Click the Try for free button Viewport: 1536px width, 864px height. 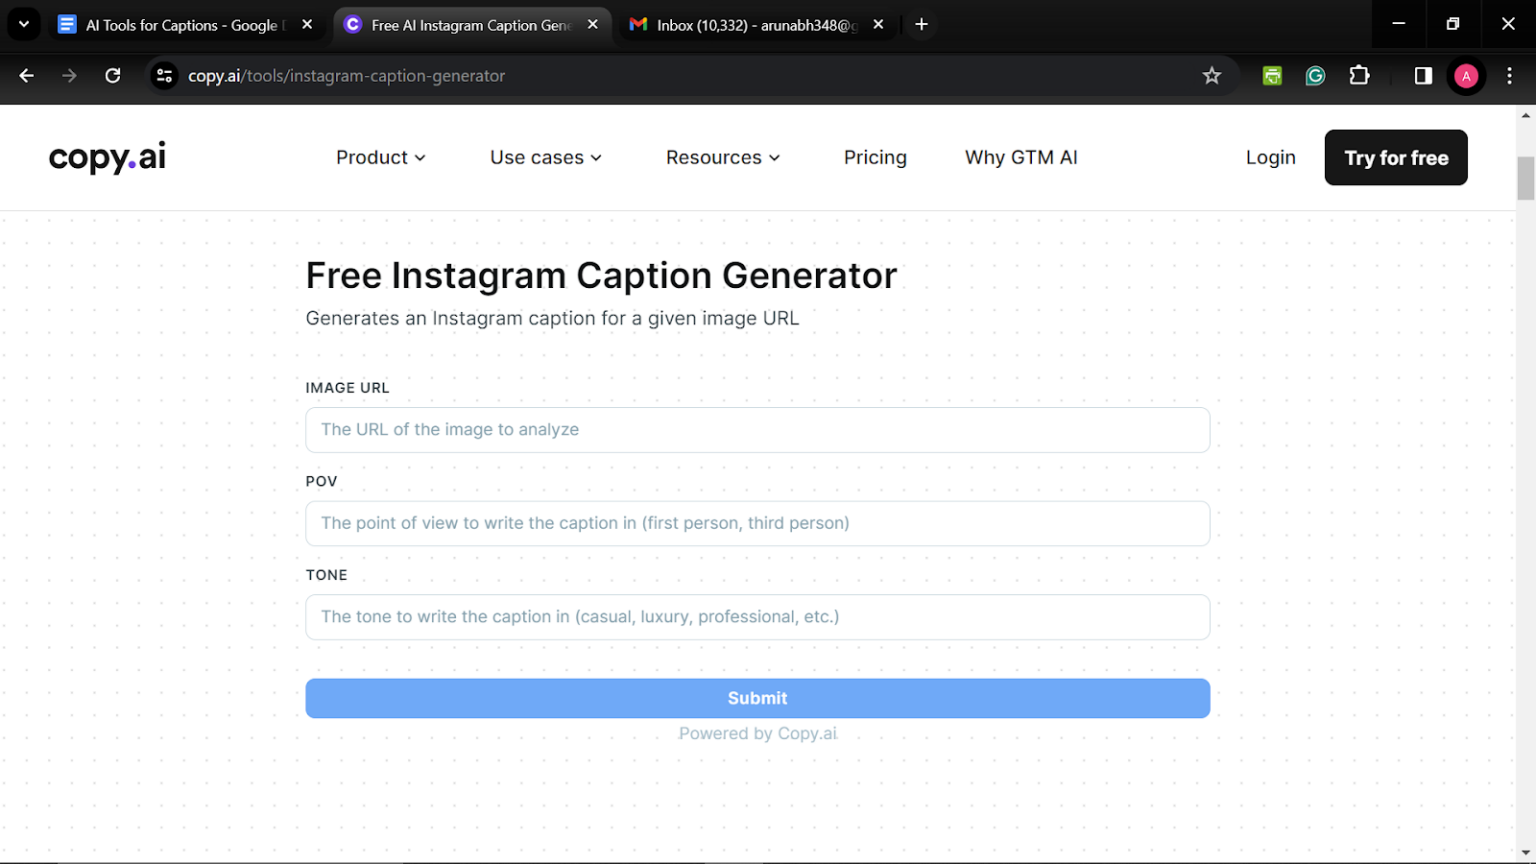[x=1396, y=157]
